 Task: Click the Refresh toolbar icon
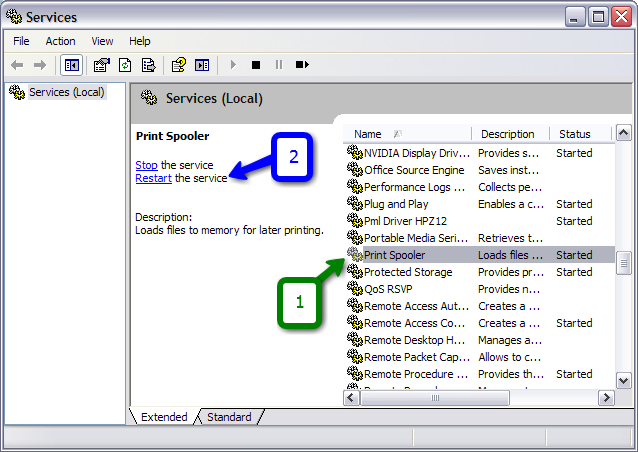tap(125, 65)
